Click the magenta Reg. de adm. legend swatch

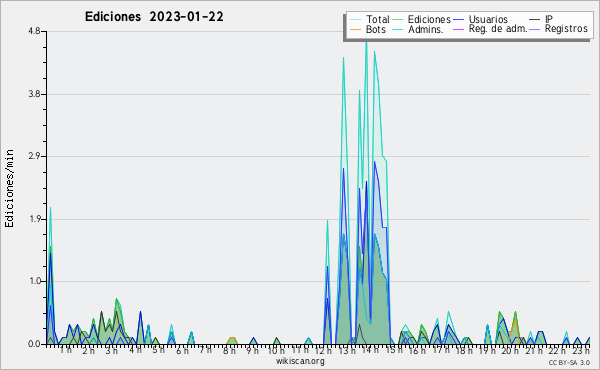point(458,29)
